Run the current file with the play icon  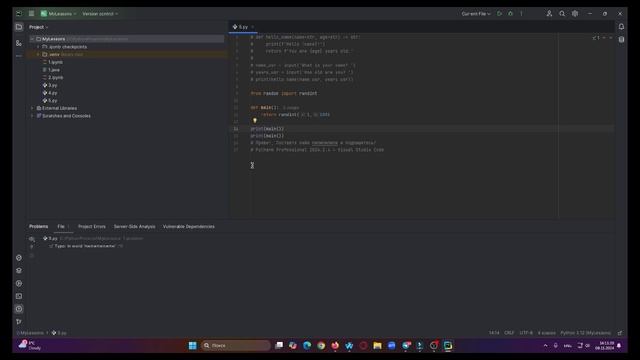[x=499, y=13]
